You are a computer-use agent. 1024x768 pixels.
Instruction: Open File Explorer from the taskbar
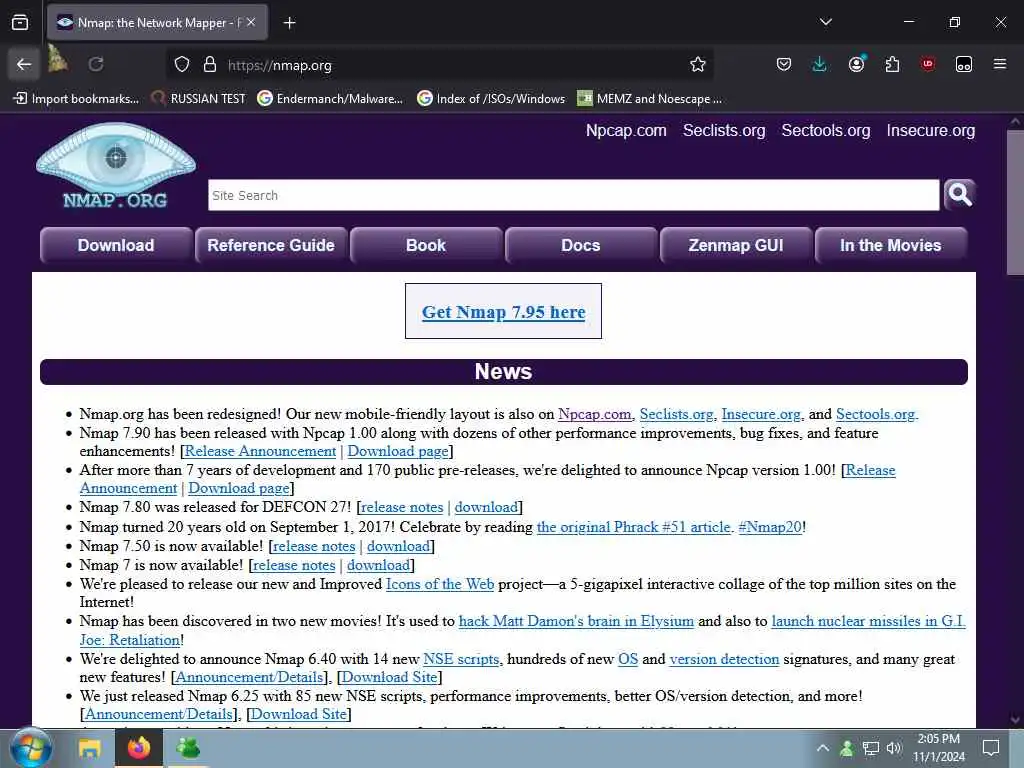[89, 748]
